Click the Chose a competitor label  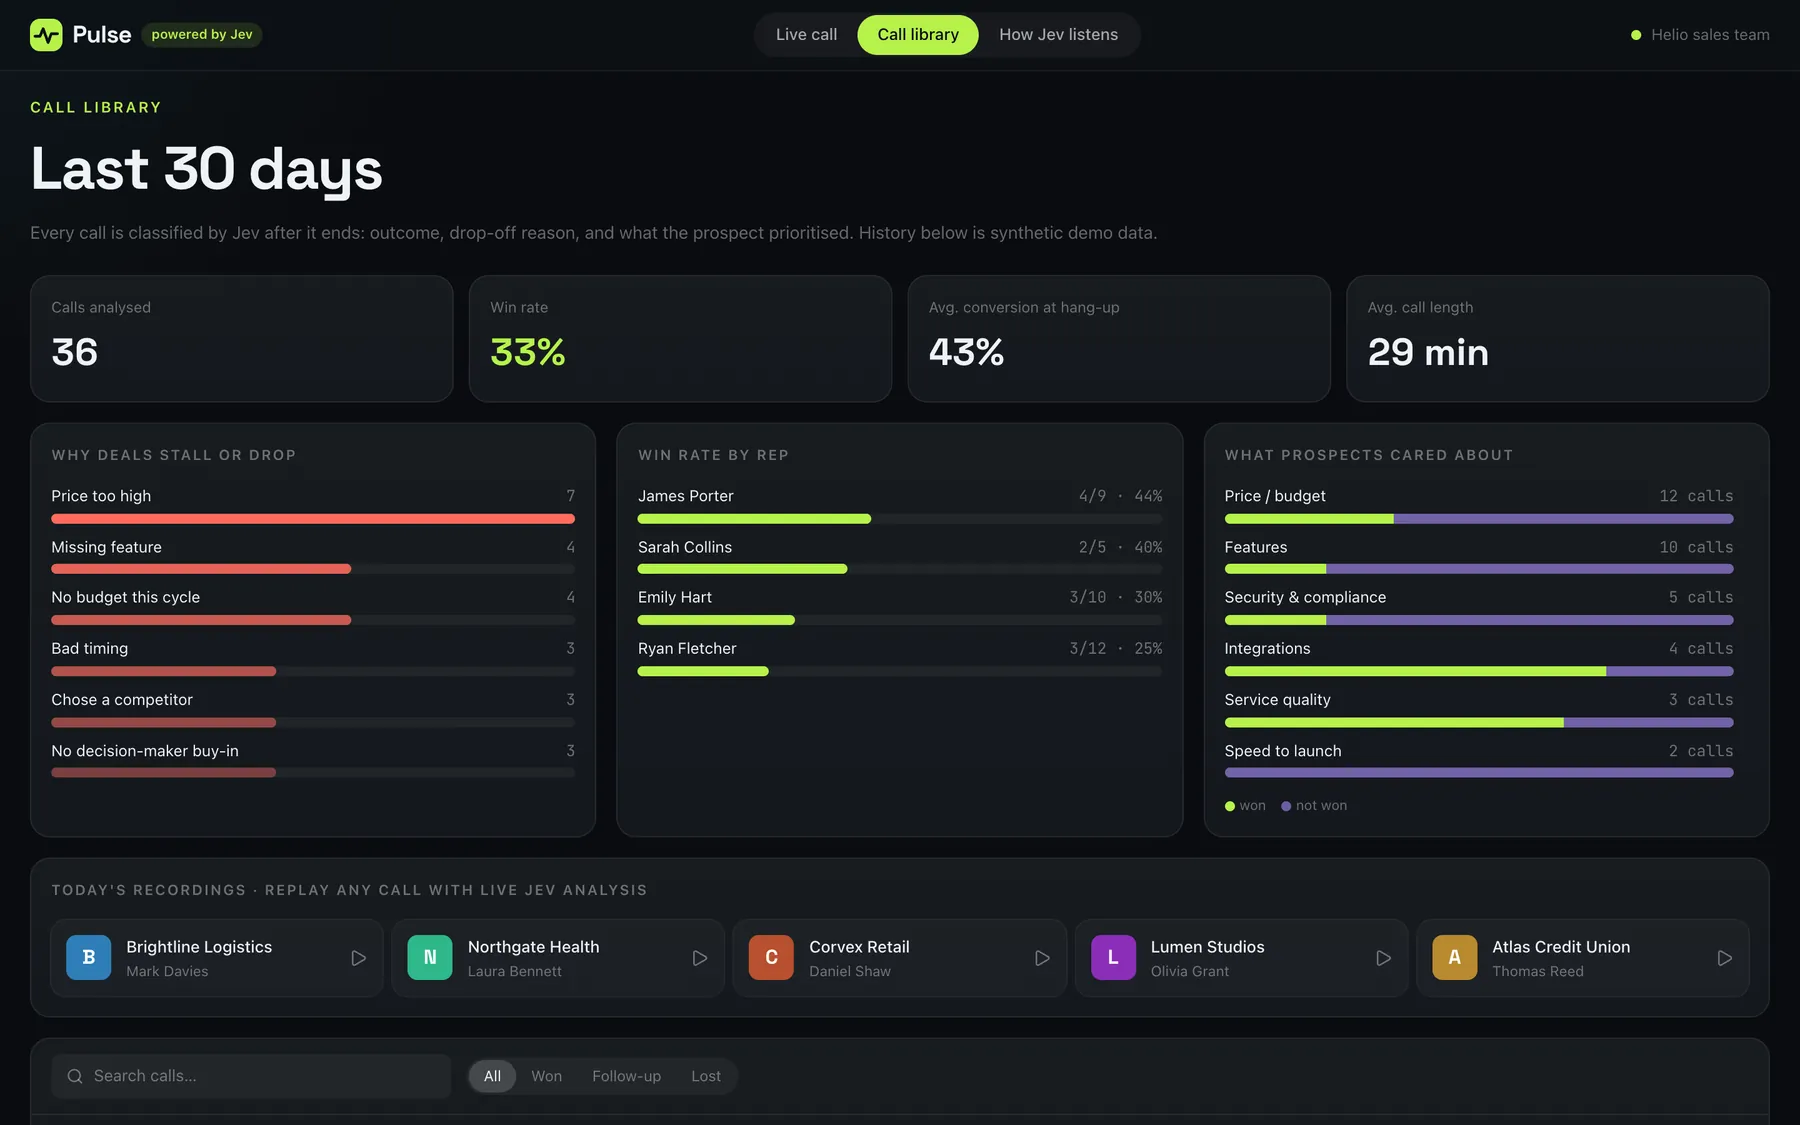(122, 700)
